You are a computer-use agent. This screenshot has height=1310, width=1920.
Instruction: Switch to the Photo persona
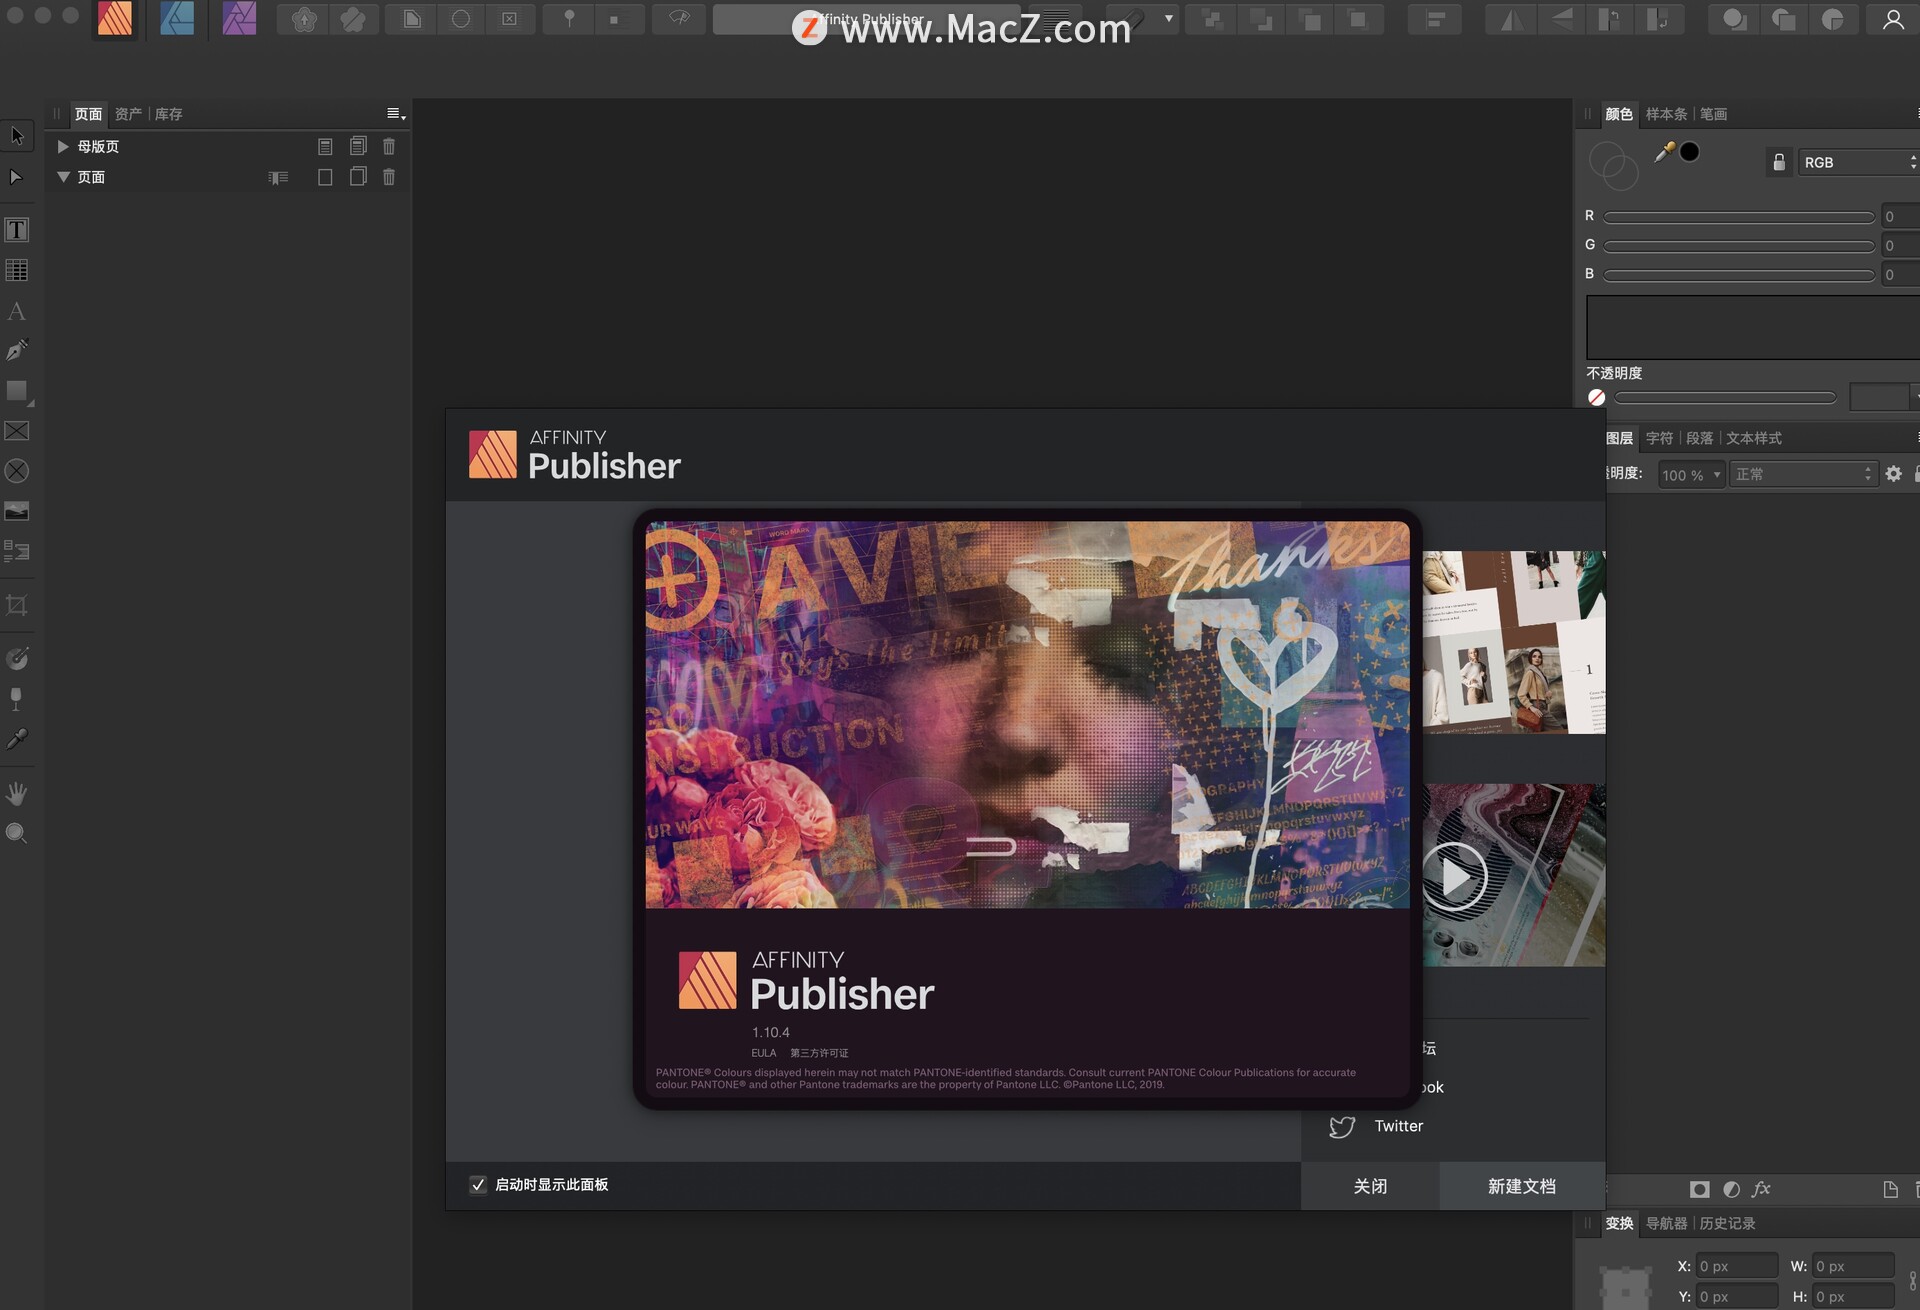(x=239, y=19)
